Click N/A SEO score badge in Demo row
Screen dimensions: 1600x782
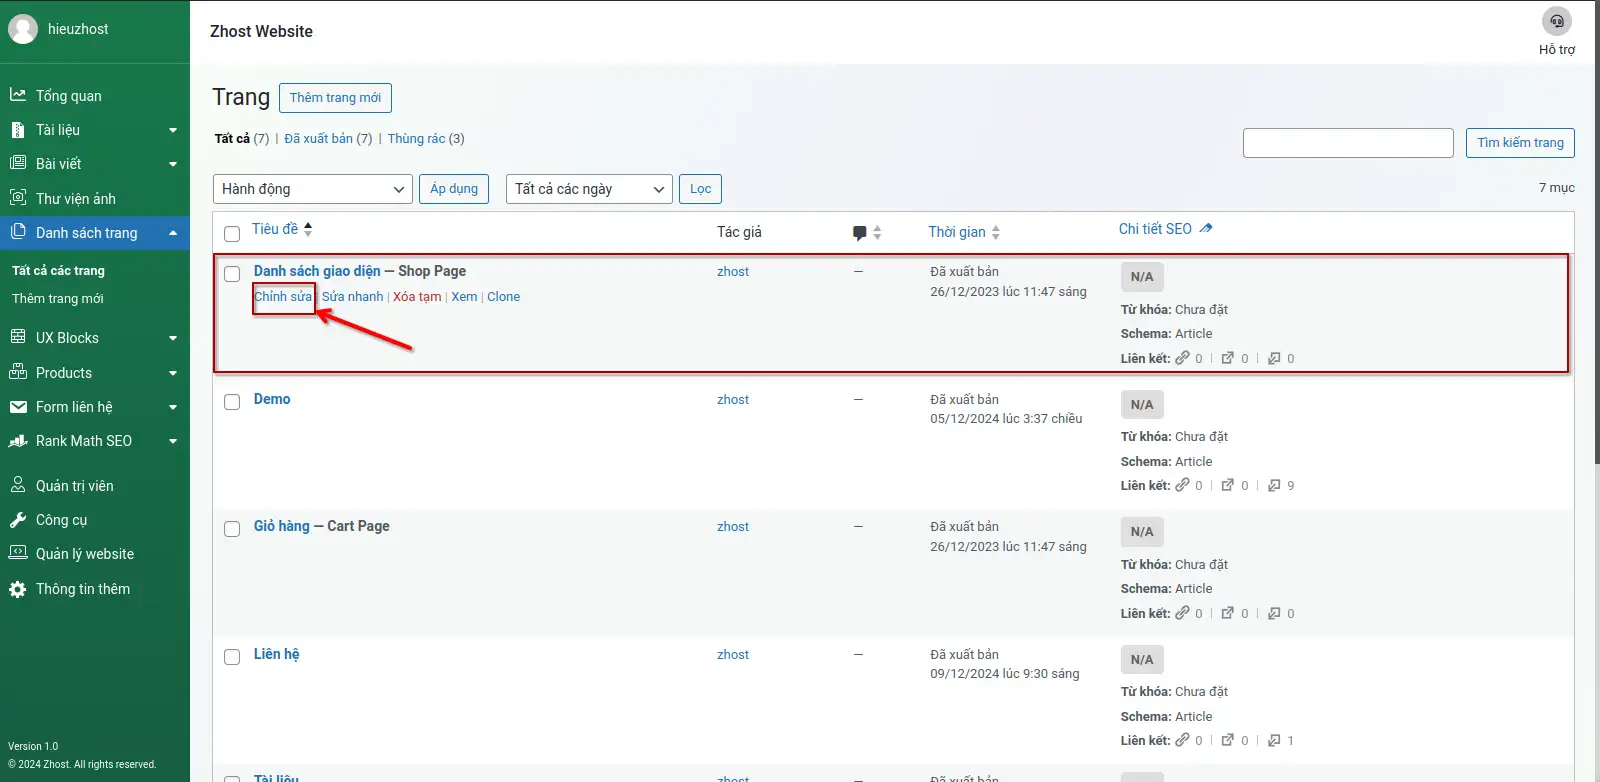[x=1142, y=405]
